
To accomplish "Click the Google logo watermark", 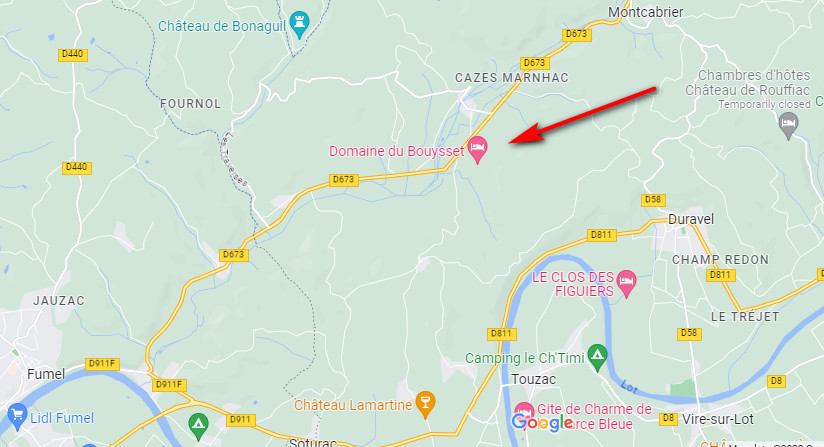I will pos(542,422).
